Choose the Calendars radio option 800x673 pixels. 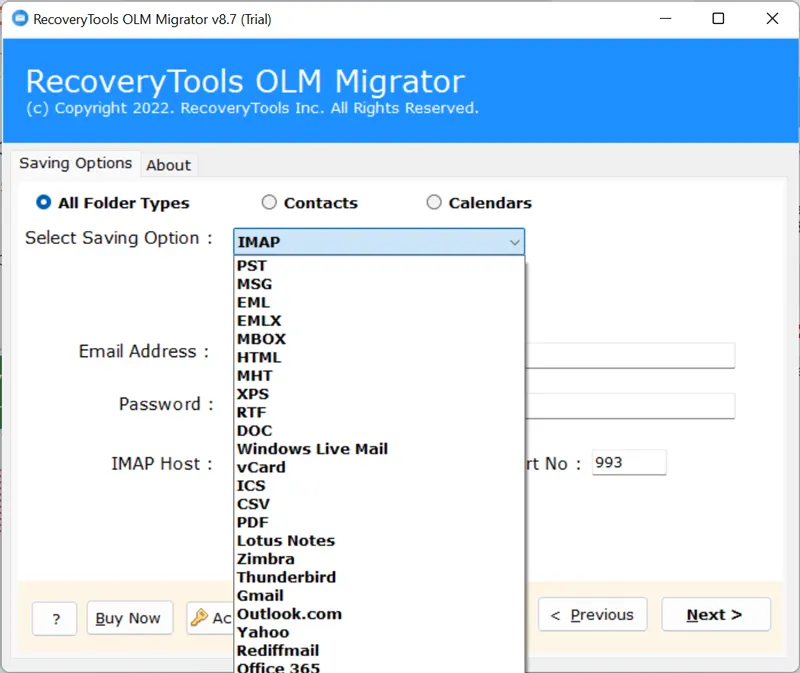tap(434, 203)
